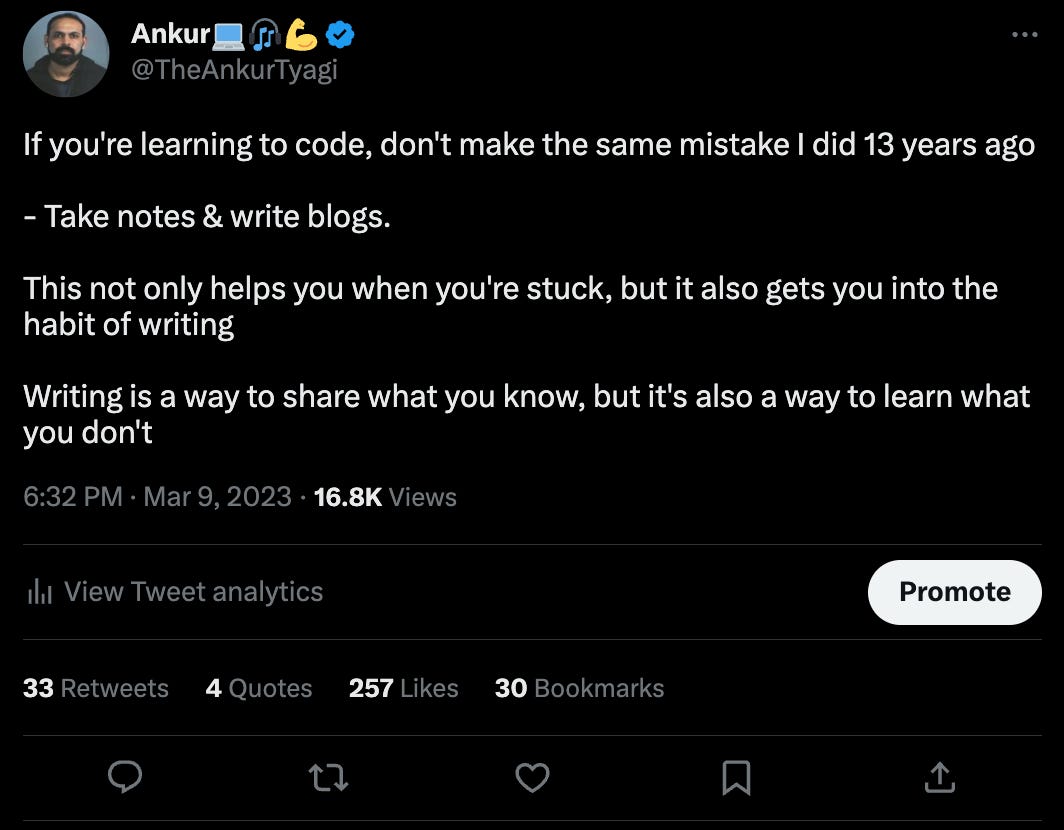Viewport: 1064px width, 830px height.
Task: Click the Promote button
Action: 954,591
